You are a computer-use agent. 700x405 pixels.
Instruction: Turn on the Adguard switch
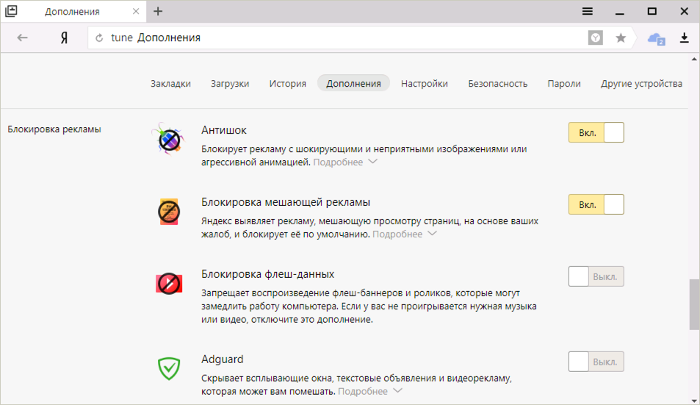coord(596,362)
